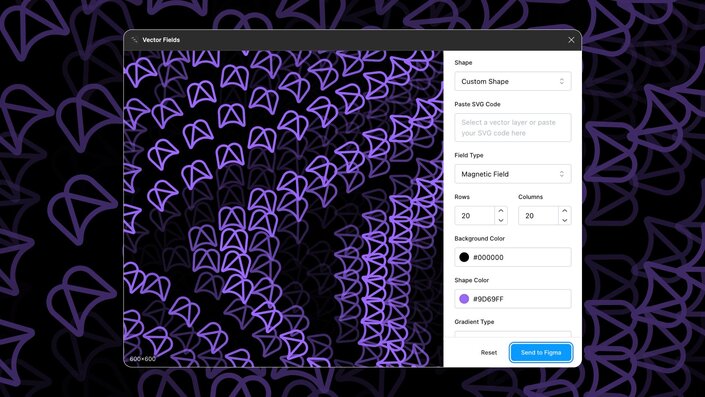
Task: Click the Reset button
Action: 489,352
